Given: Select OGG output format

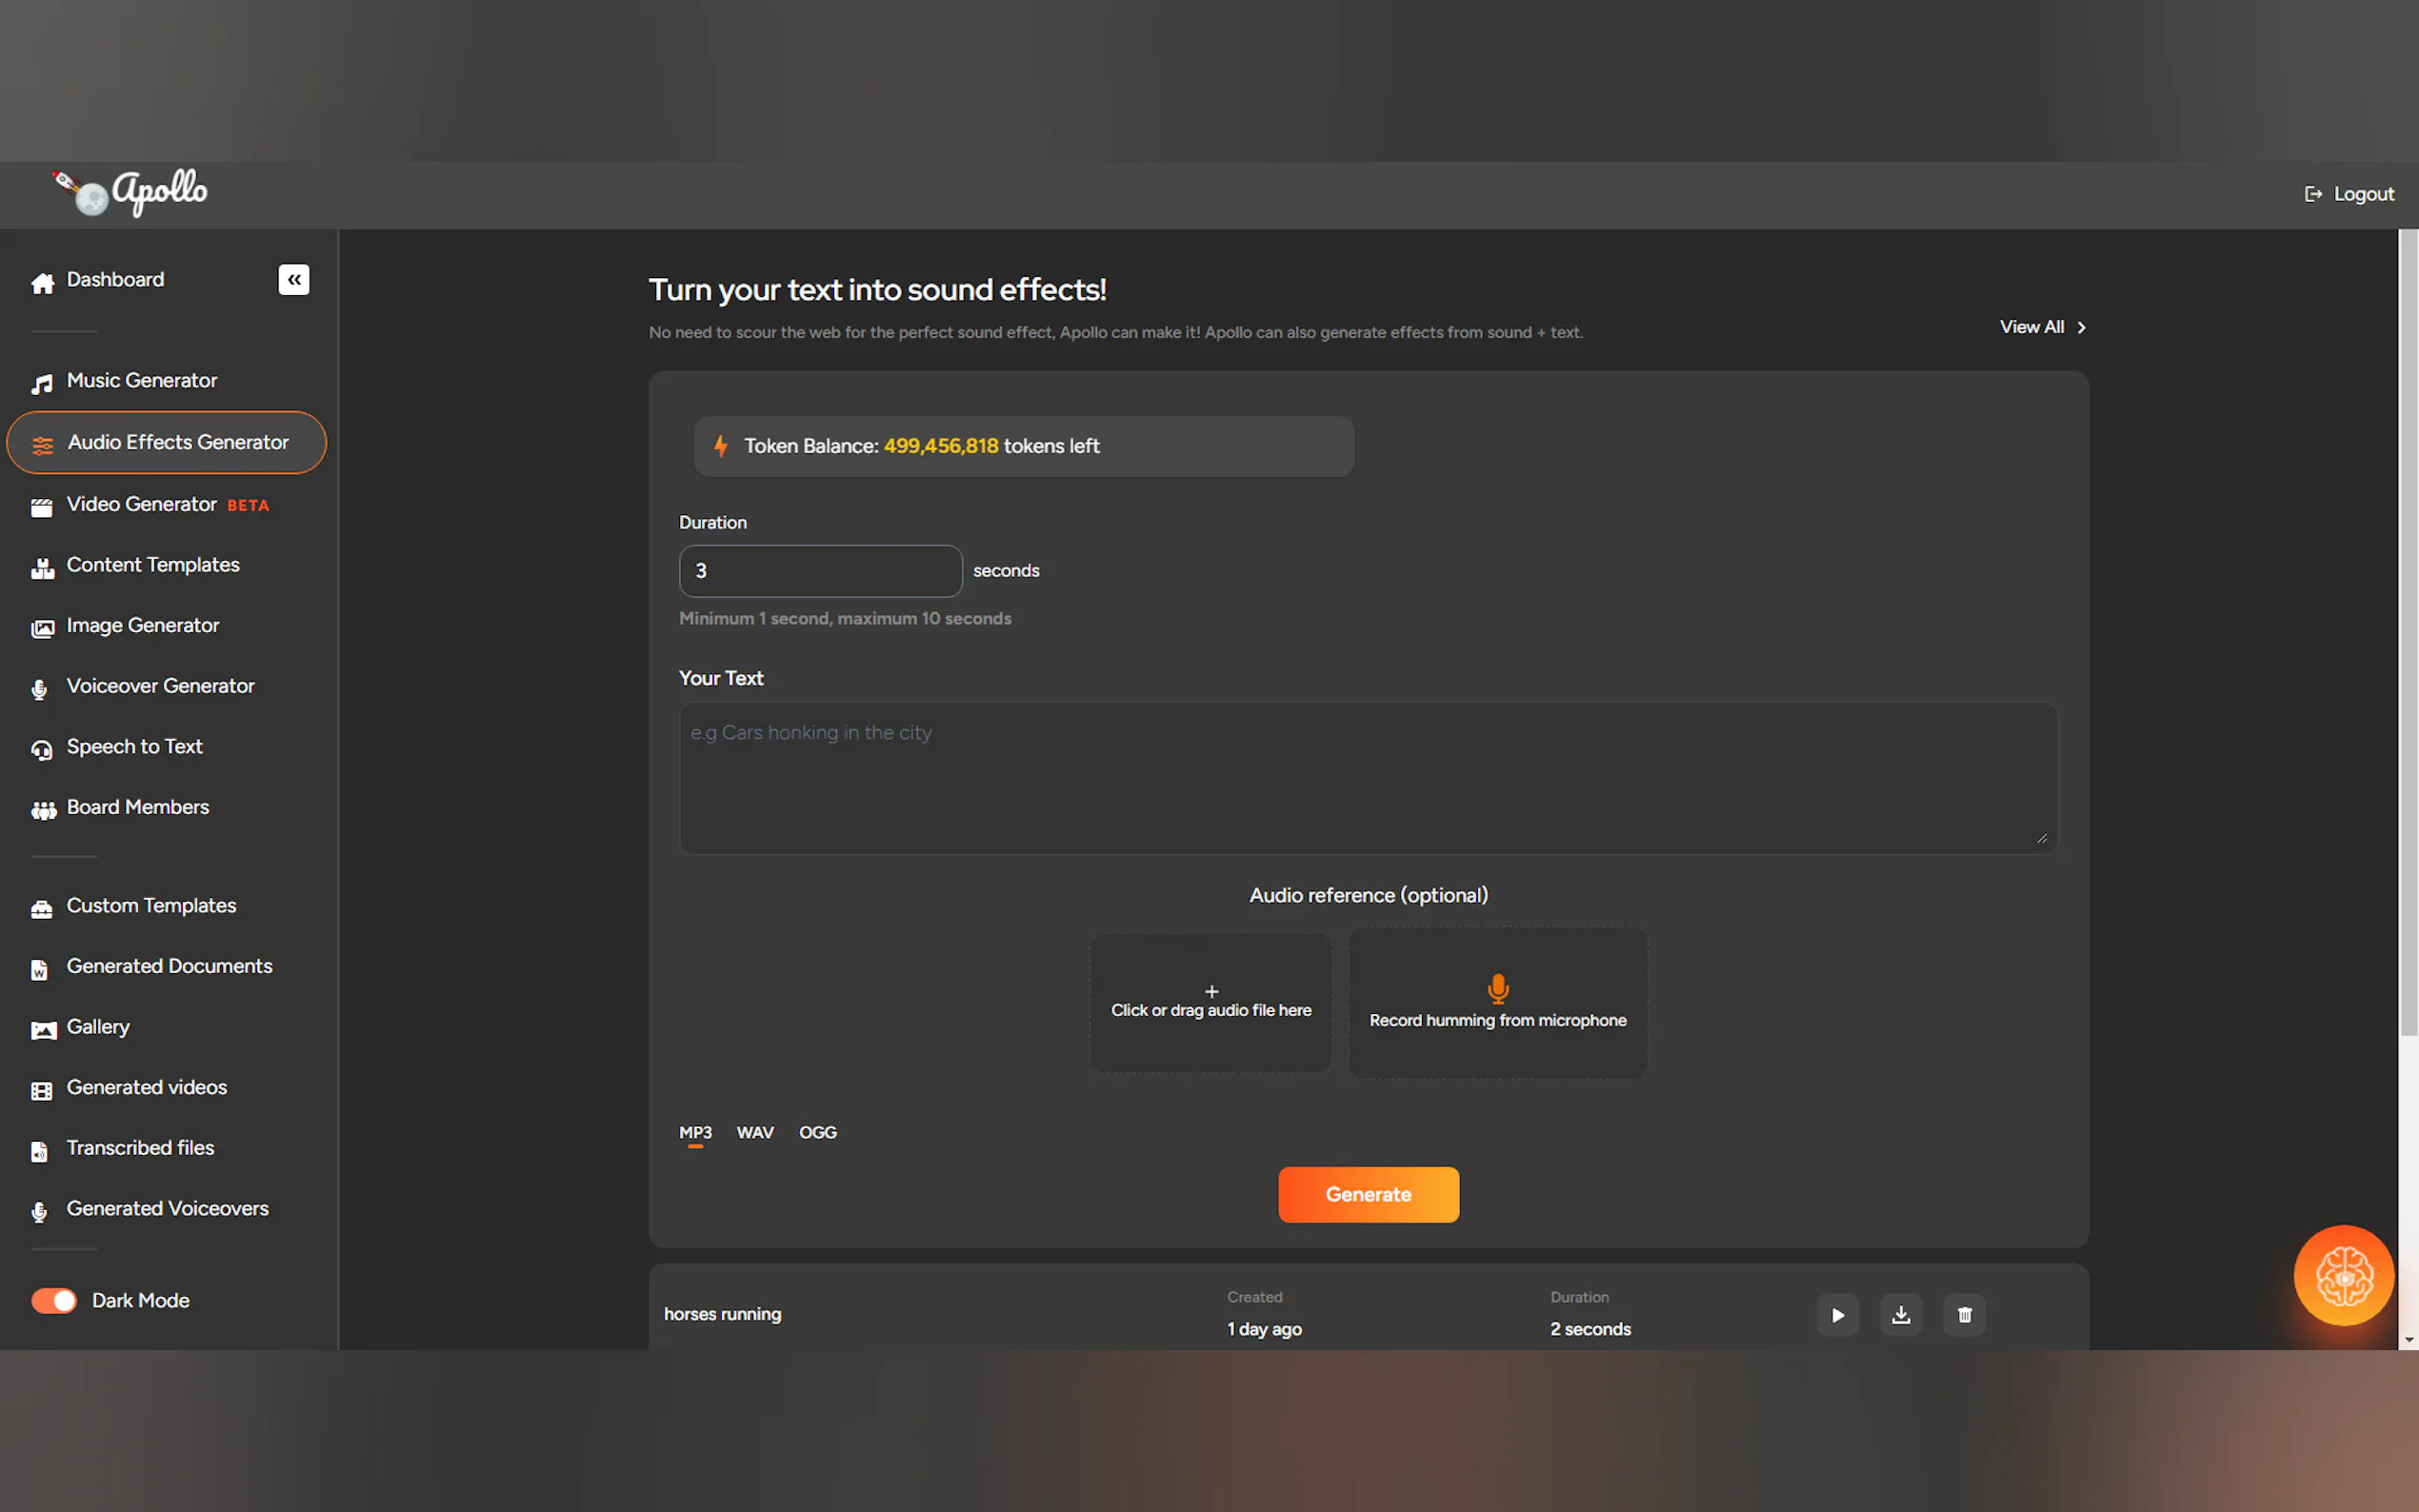Looking at the screenshot, I should click(x=817, y=1132).
